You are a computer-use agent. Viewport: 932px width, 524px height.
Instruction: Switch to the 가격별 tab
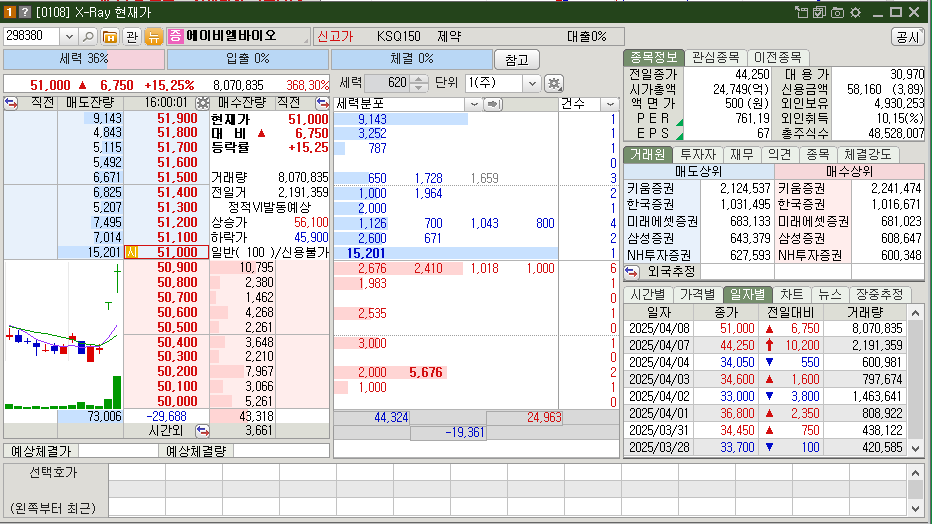pyautogui.click(x=698, y=294)
